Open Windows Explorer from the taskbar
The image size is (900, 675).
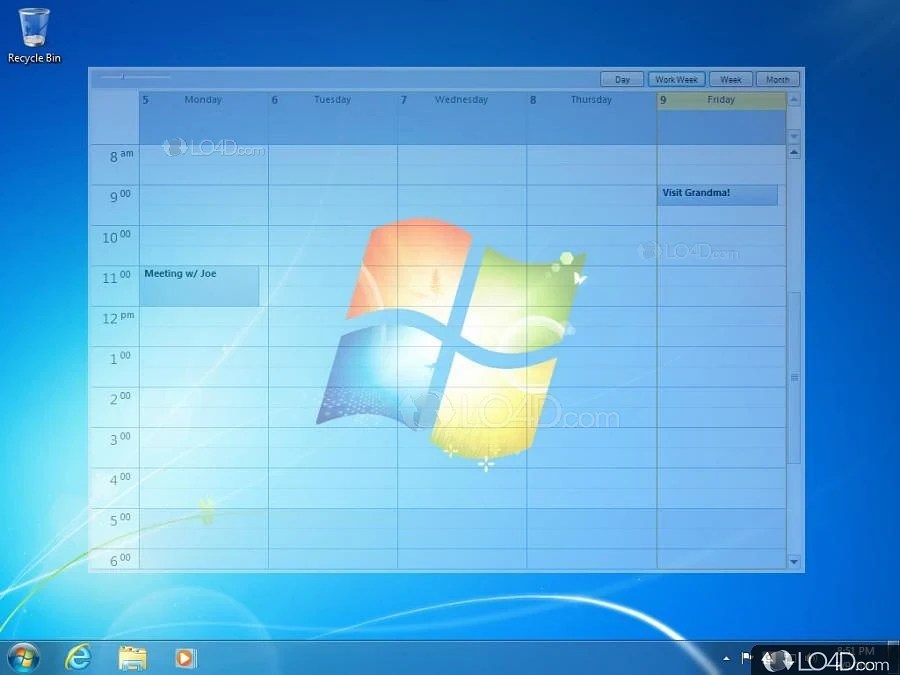[x=131, y=658]
